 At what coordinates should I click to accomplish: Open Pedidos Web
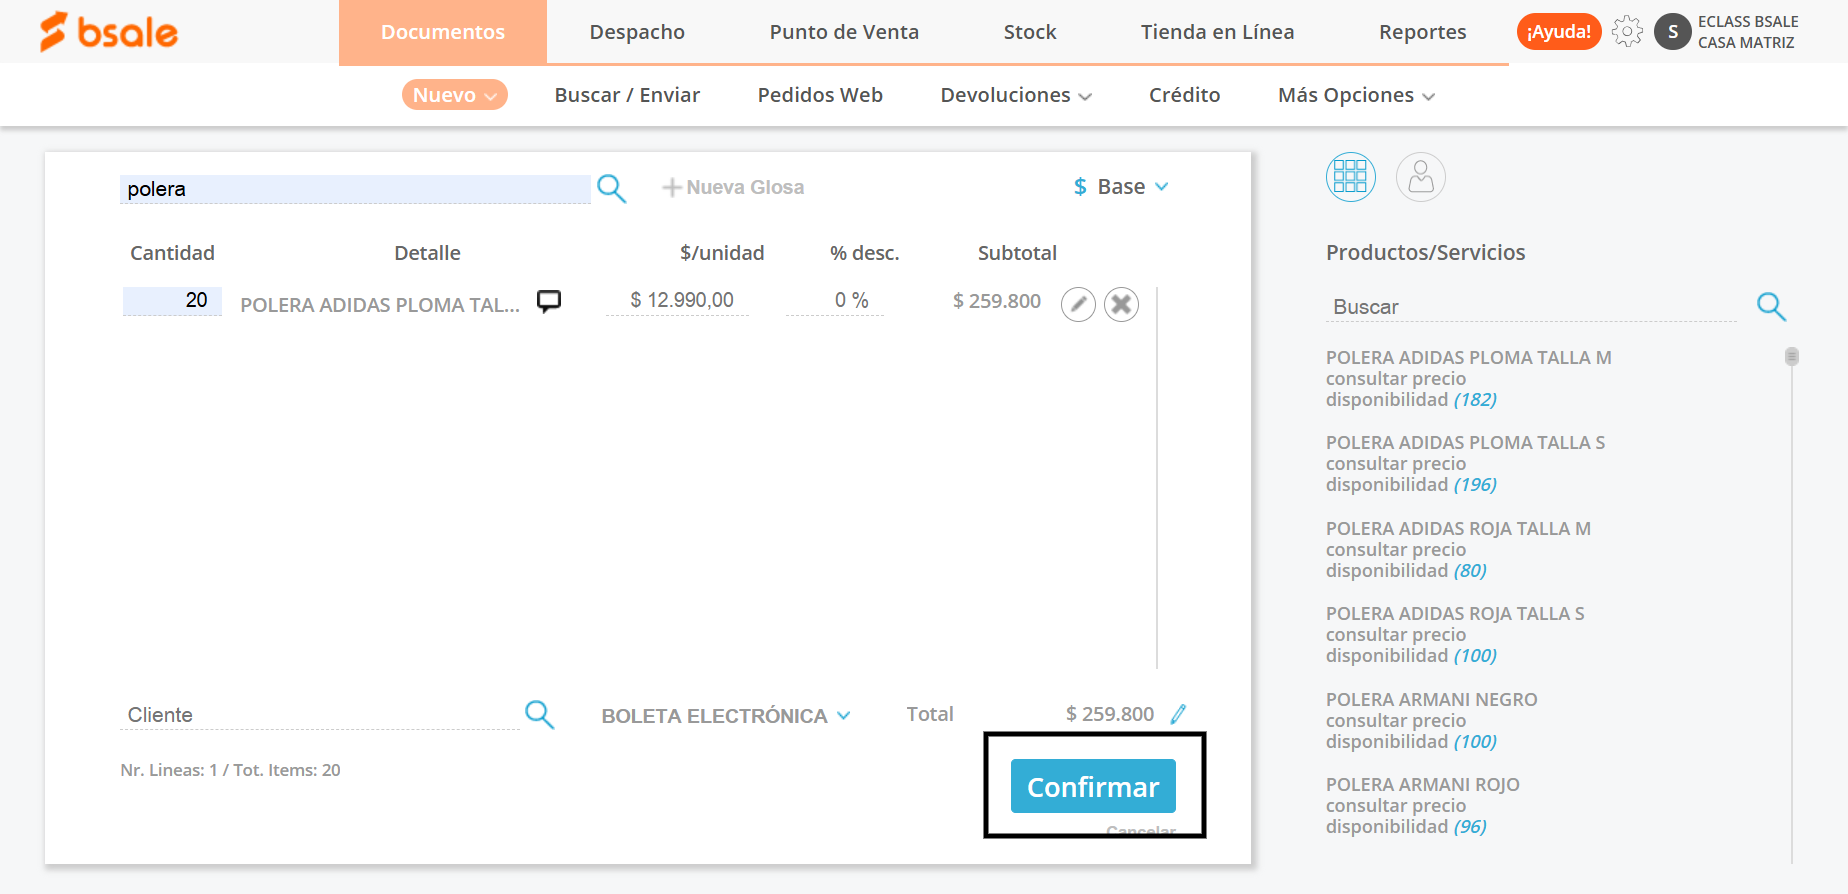pyautogui.click(x=820, y=95)
